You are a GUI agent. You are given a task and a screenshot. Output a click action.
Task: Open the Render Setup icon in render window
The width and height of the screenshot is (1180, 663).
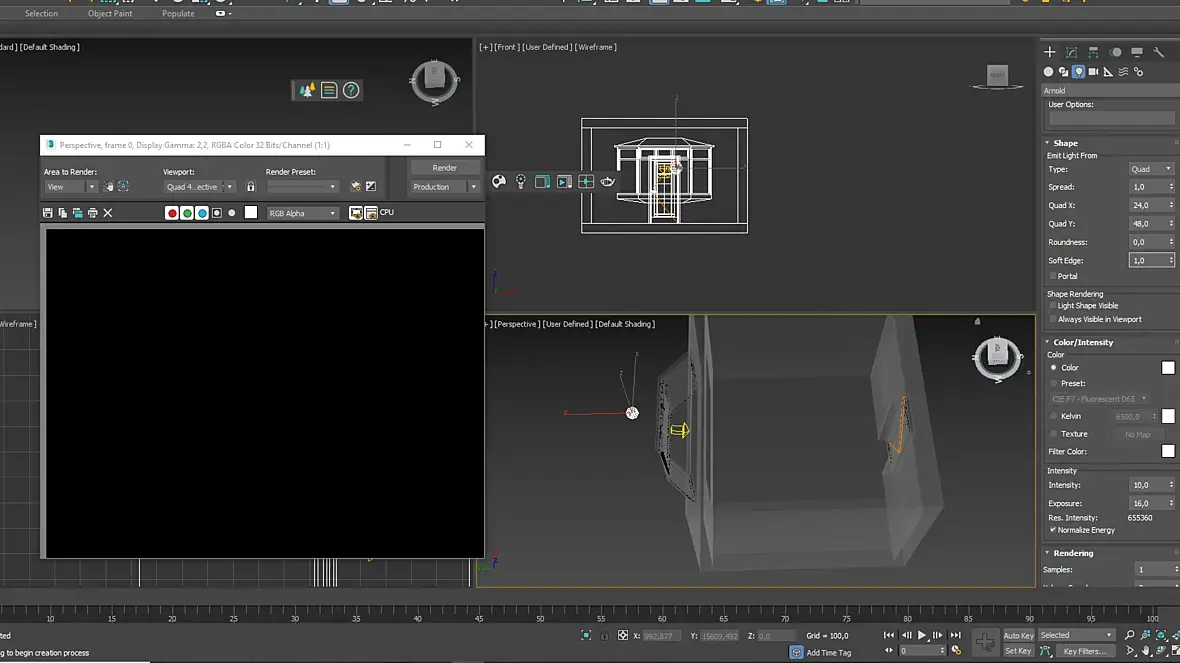tap(355, 187)
